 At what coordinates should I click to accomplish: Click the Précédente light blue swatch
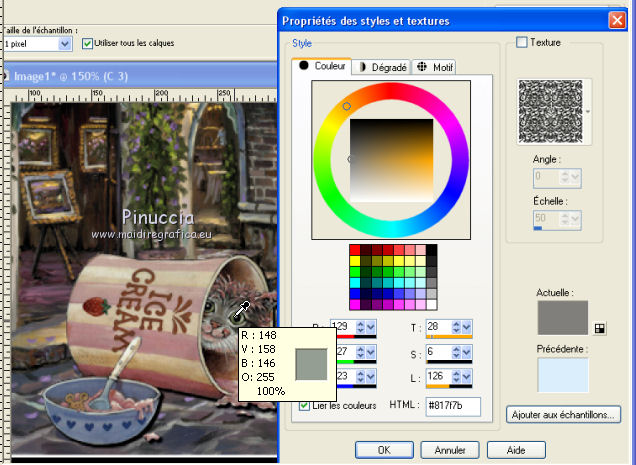pyautogui.click(x=563, y=375)
